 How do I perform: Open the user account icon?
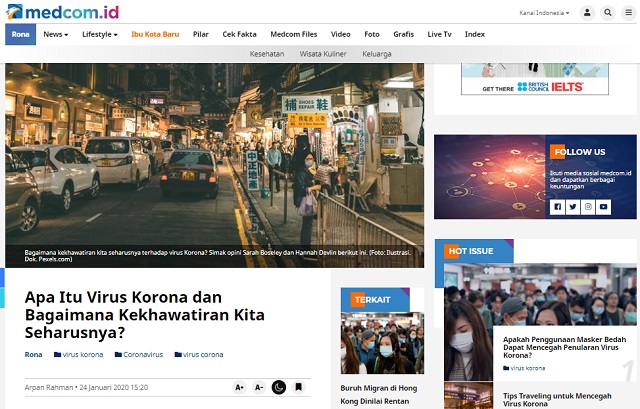coord(587,13)
